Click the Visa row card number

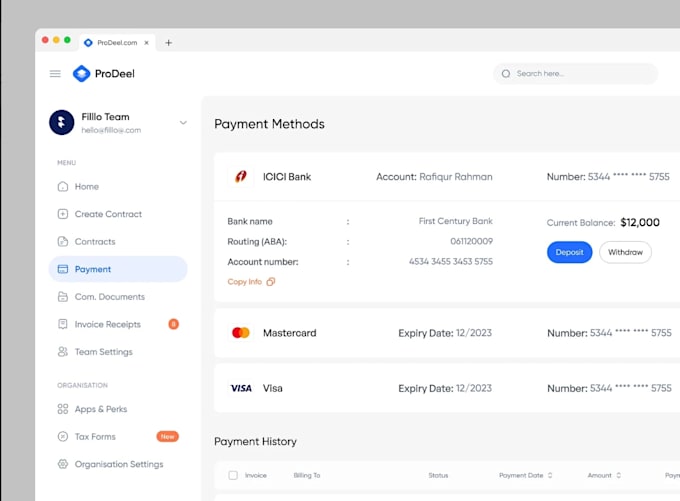[631, 388]
